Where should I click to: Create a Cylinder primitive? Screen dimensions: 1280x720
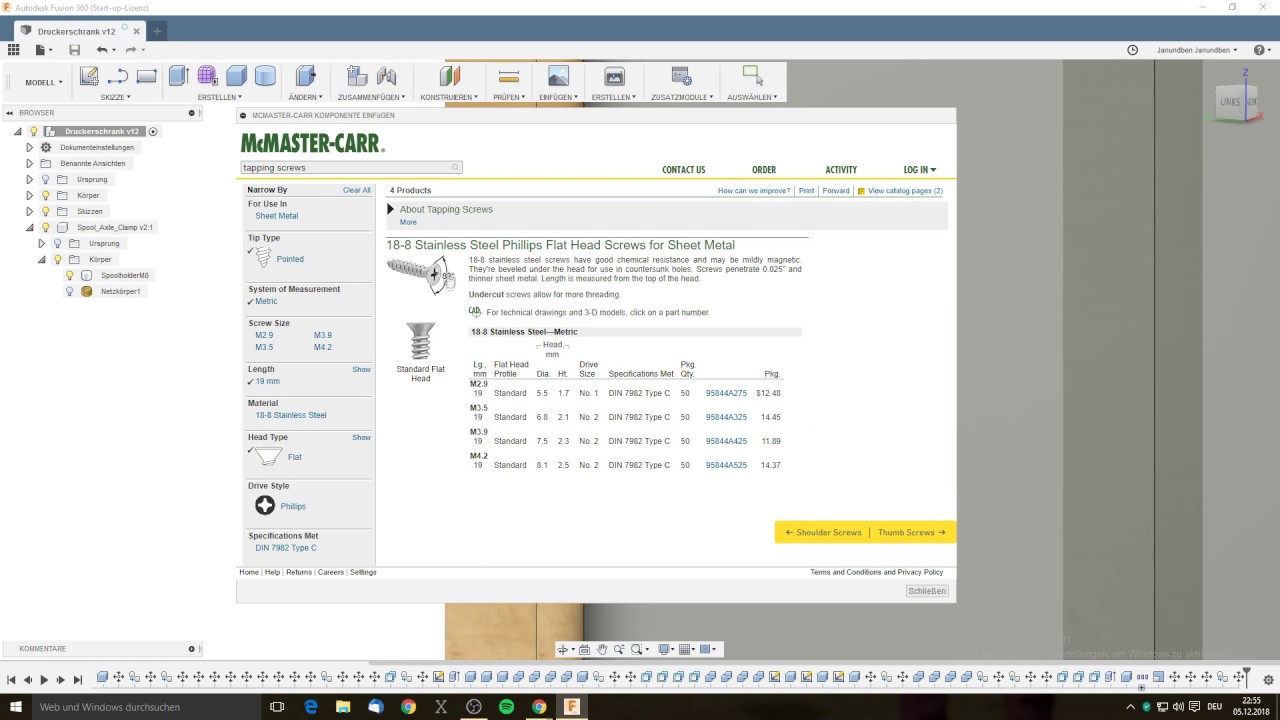pyautogui.click(x=265, y=76)
